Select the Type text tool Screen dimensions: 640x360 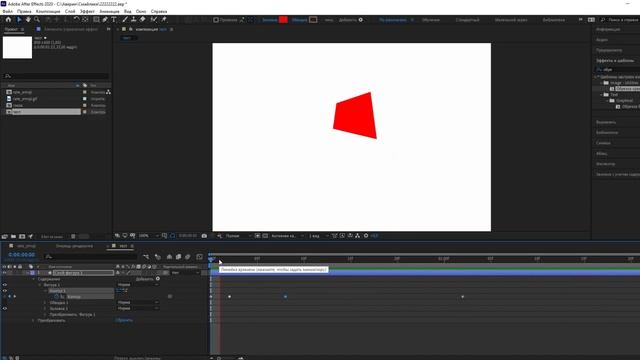pos(114,20)
